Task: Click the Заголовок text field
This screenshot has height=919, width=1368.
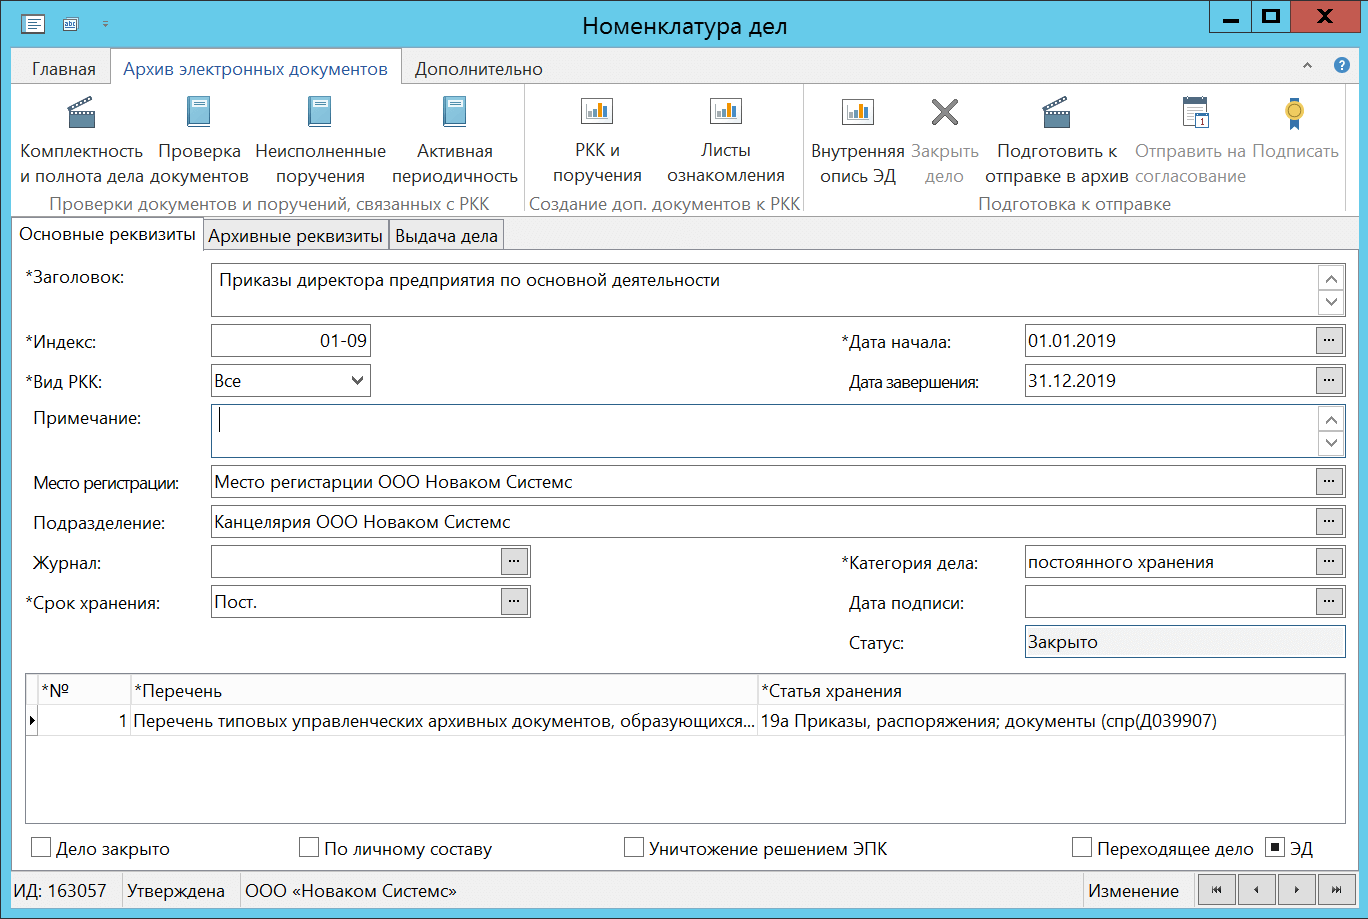Action: click(x=765, y=290)
